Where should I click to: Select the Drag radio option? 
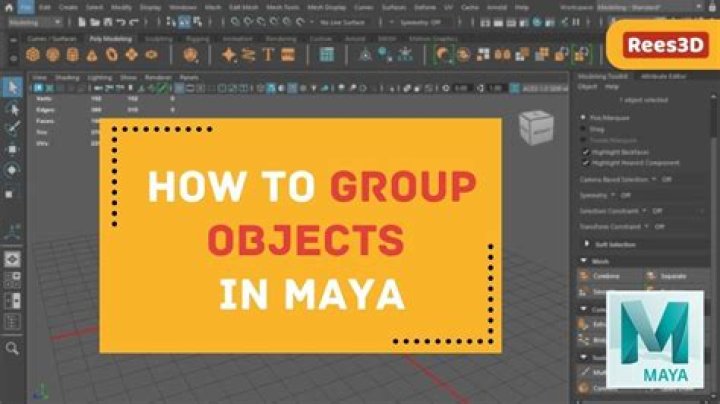pos(583,129)
